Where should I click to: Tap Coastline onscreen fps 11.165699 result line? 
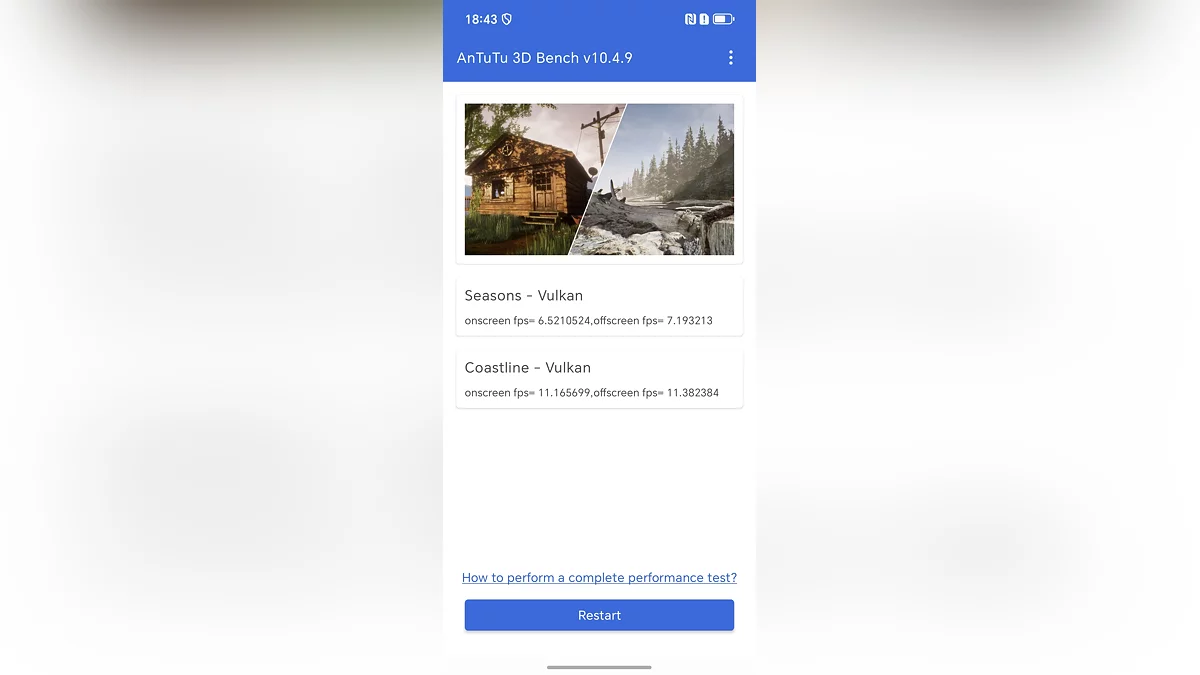592,393
